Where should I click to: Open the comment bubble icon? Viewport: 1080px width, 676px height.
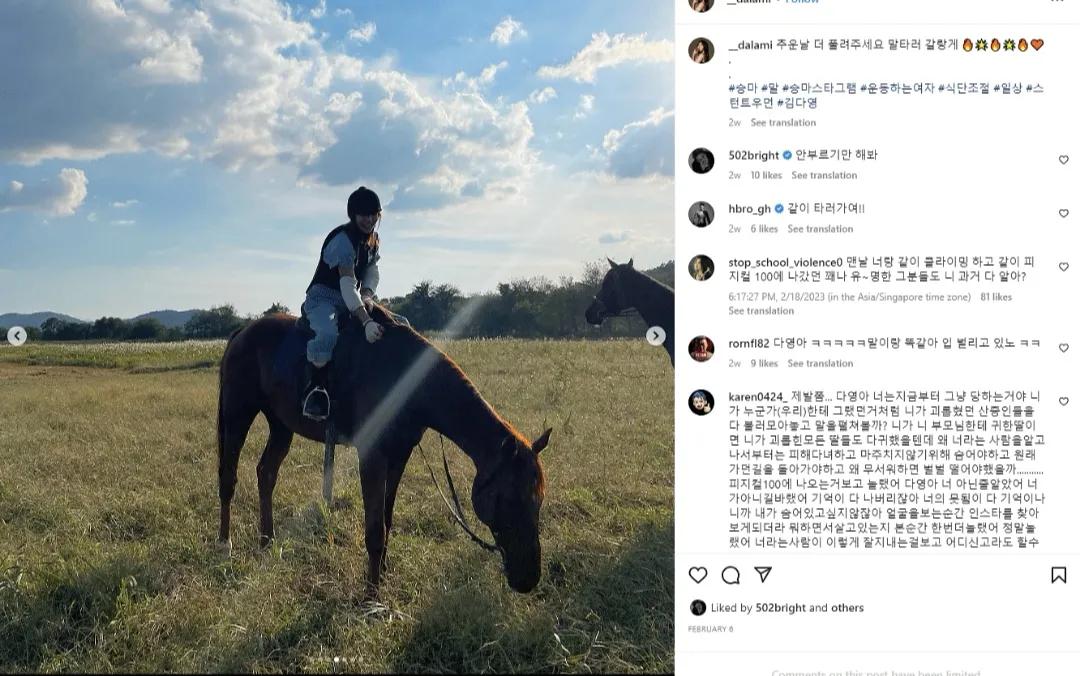point(730,575)
